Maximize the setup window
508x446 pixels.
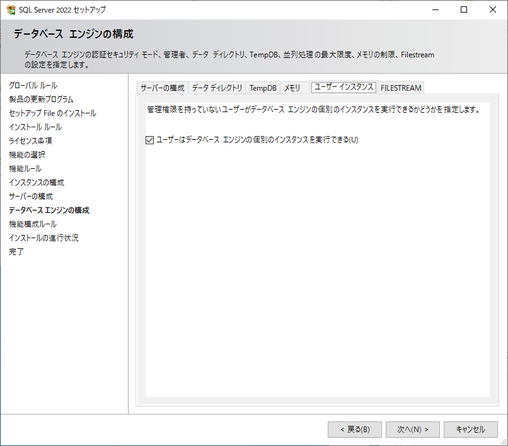click(464, 10)
